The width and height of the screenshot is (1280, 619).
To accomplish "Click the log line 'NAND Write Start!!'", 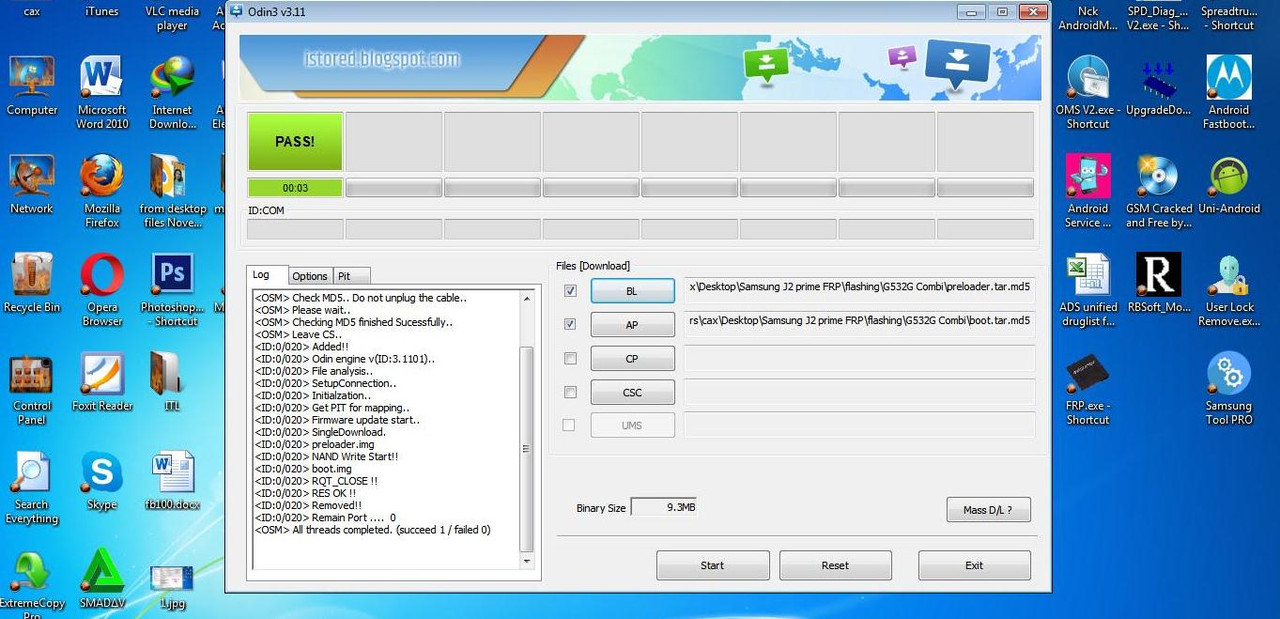I will click(x=326, y=457).
